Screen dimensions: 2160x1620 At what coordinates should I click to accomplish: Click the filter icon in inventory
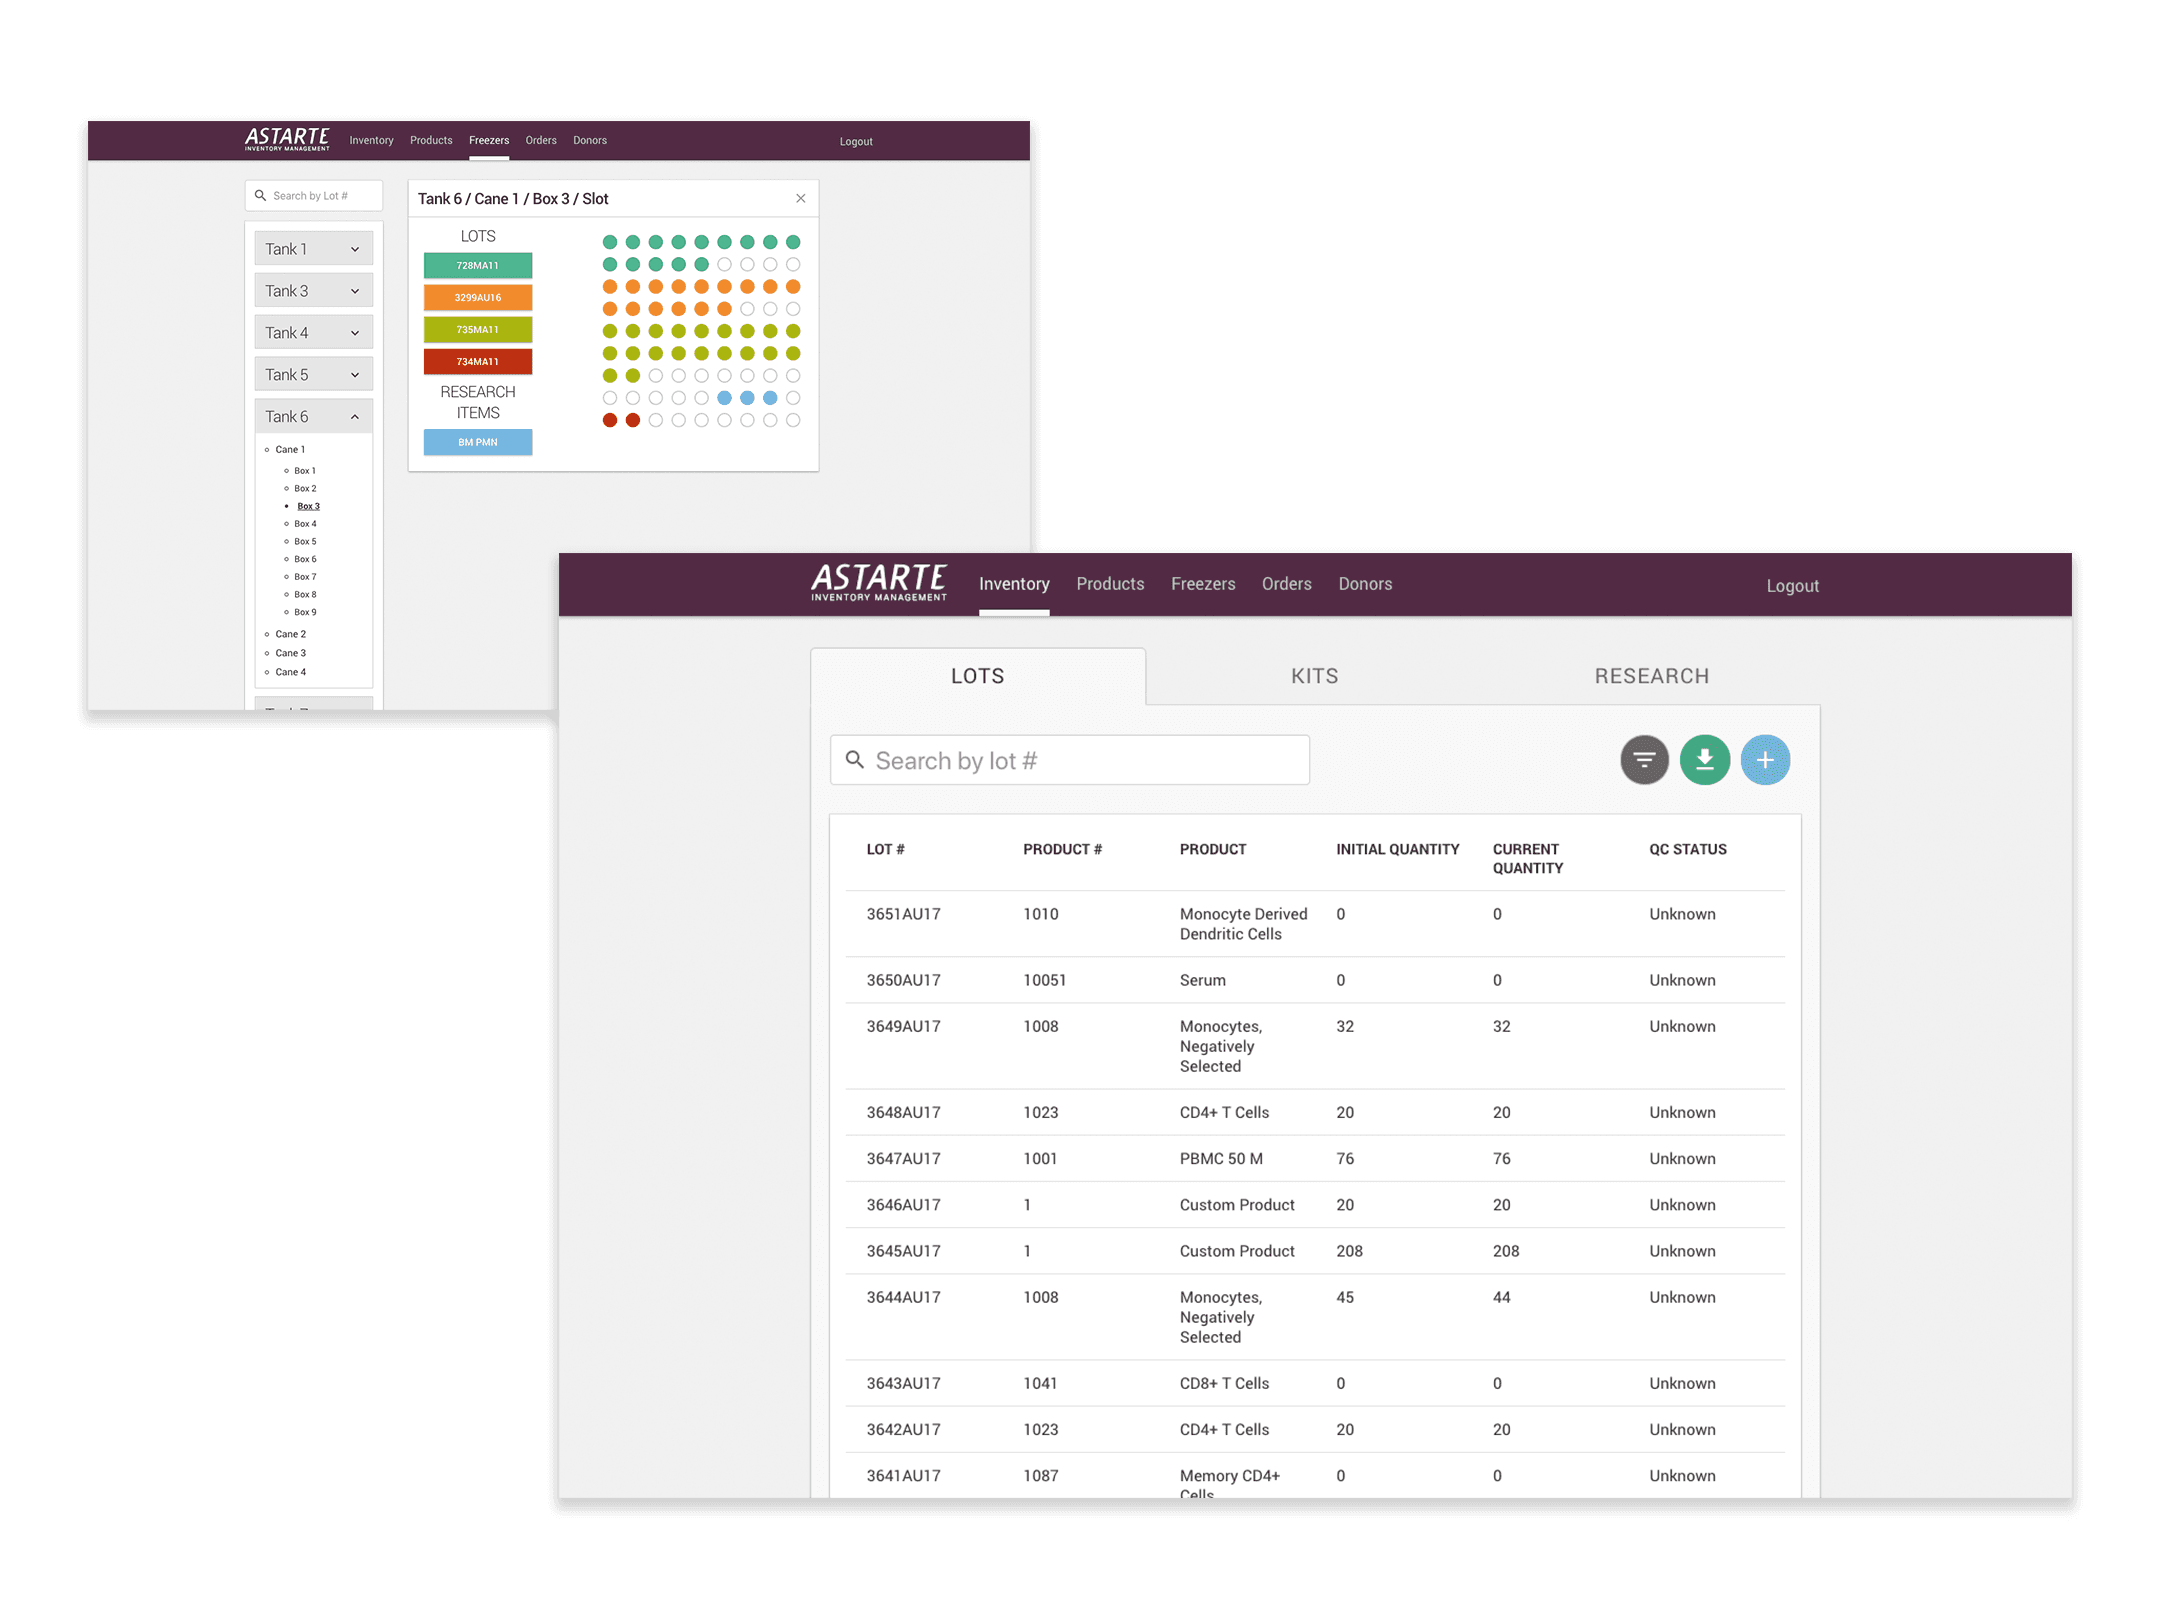tap(1641, 761)
